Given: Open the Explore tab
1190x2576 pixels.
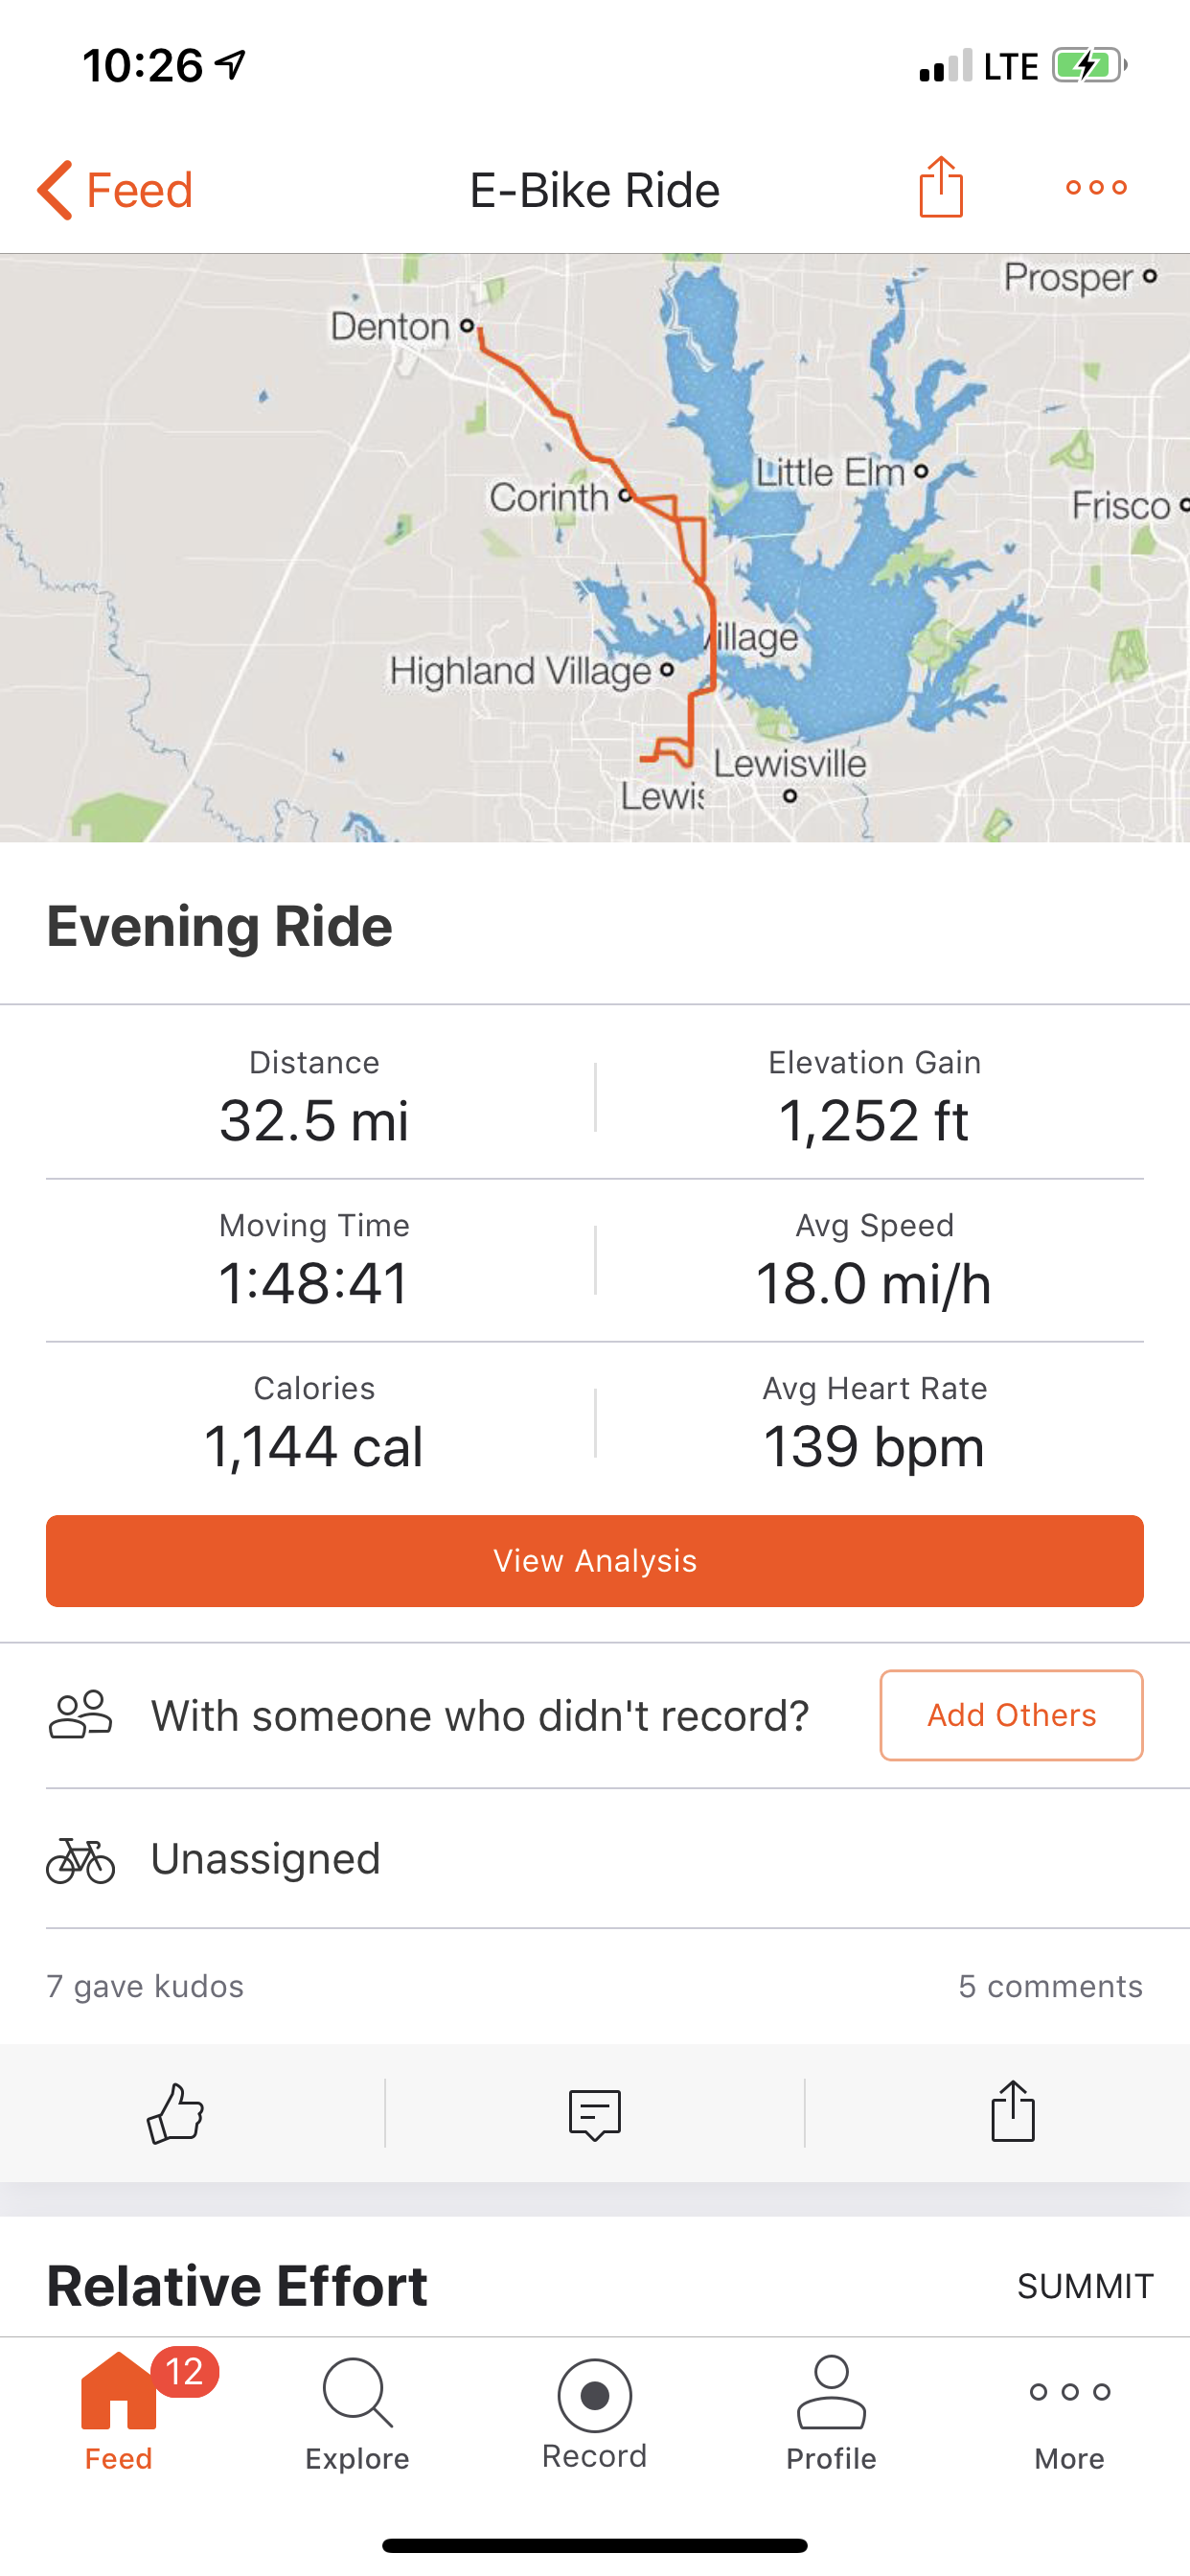Looking at the screenshot, I should (357, 2412).
